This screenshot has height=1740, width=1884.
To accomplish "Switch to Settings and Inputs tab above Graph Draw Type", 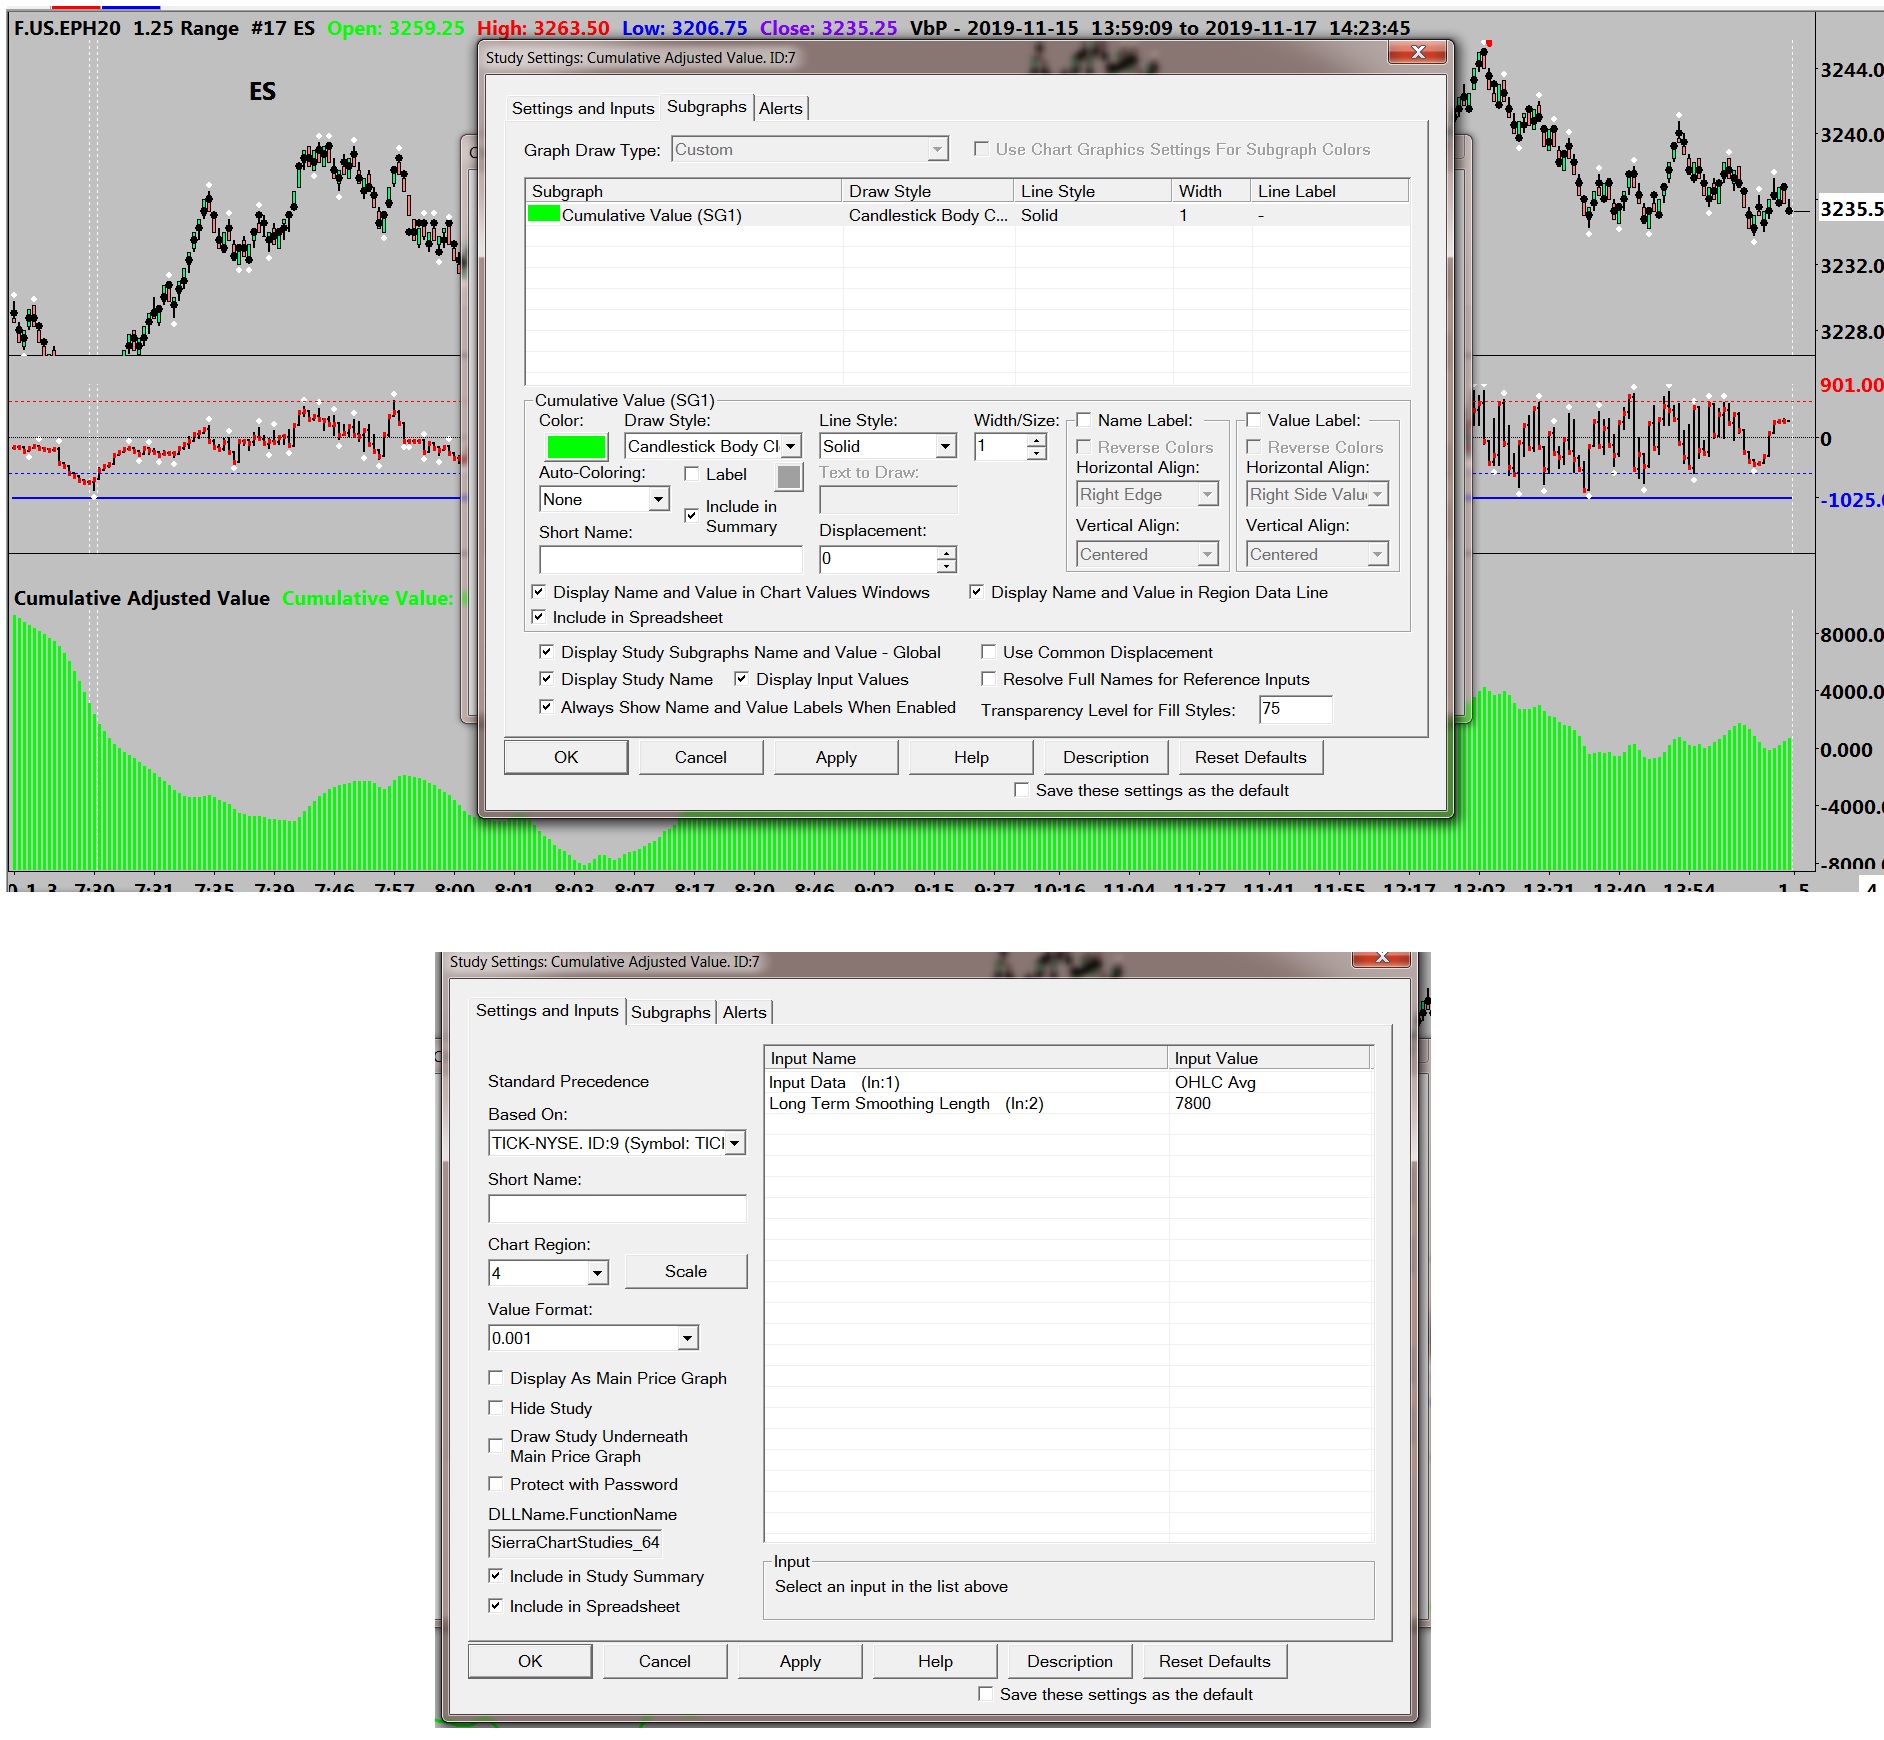I will (x=582, y=108).
